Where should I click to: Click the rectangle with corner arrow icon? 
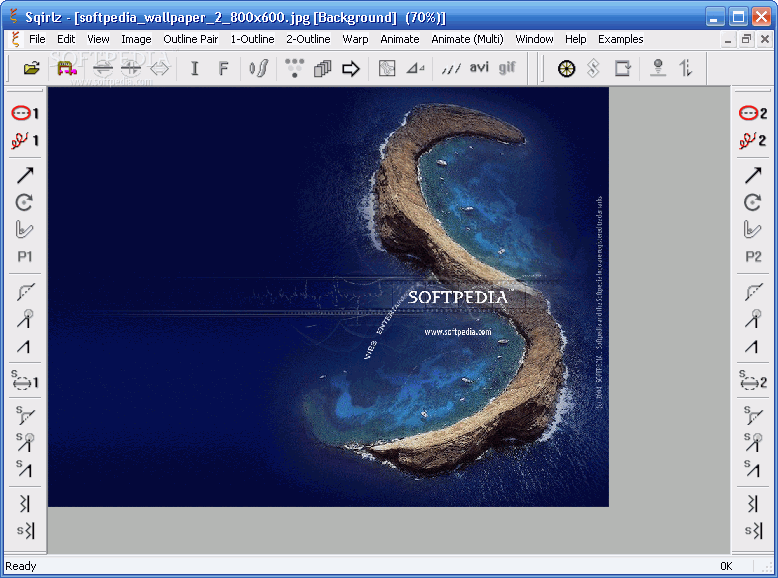[x=623, y=68]
